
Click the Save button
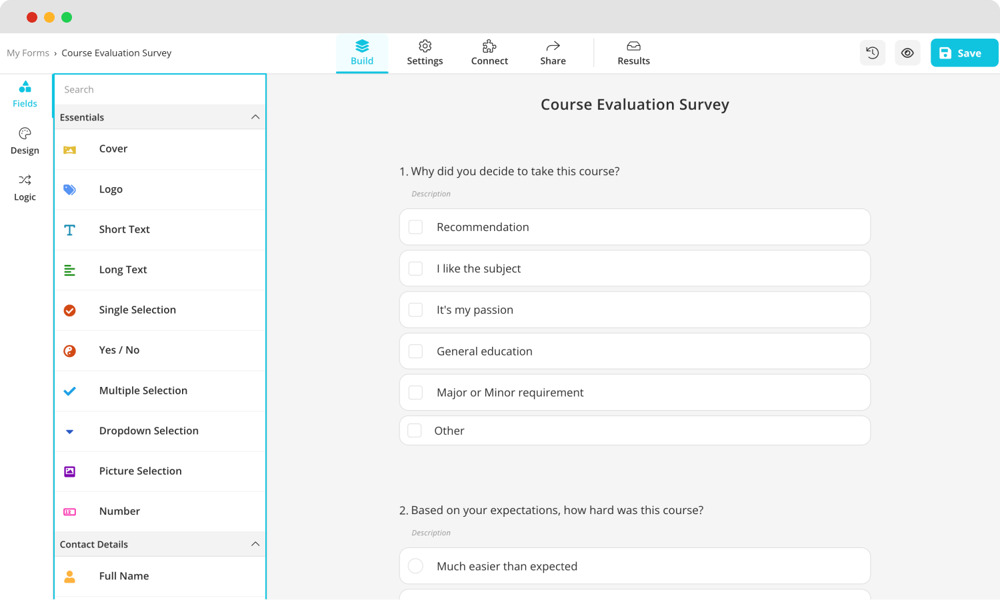963,52
